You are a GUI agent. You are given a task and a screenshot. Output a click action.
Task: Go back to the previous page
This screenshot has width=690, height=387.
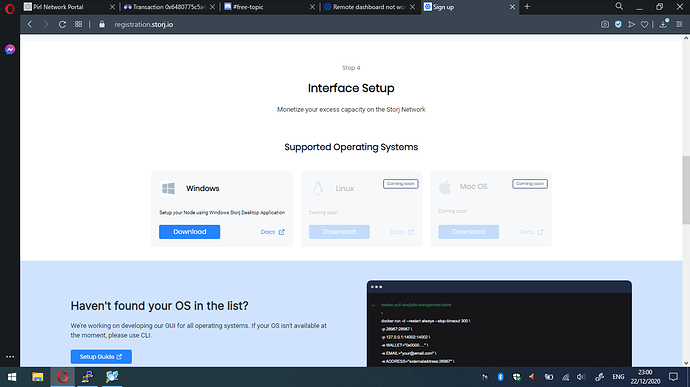click(30, 24)
